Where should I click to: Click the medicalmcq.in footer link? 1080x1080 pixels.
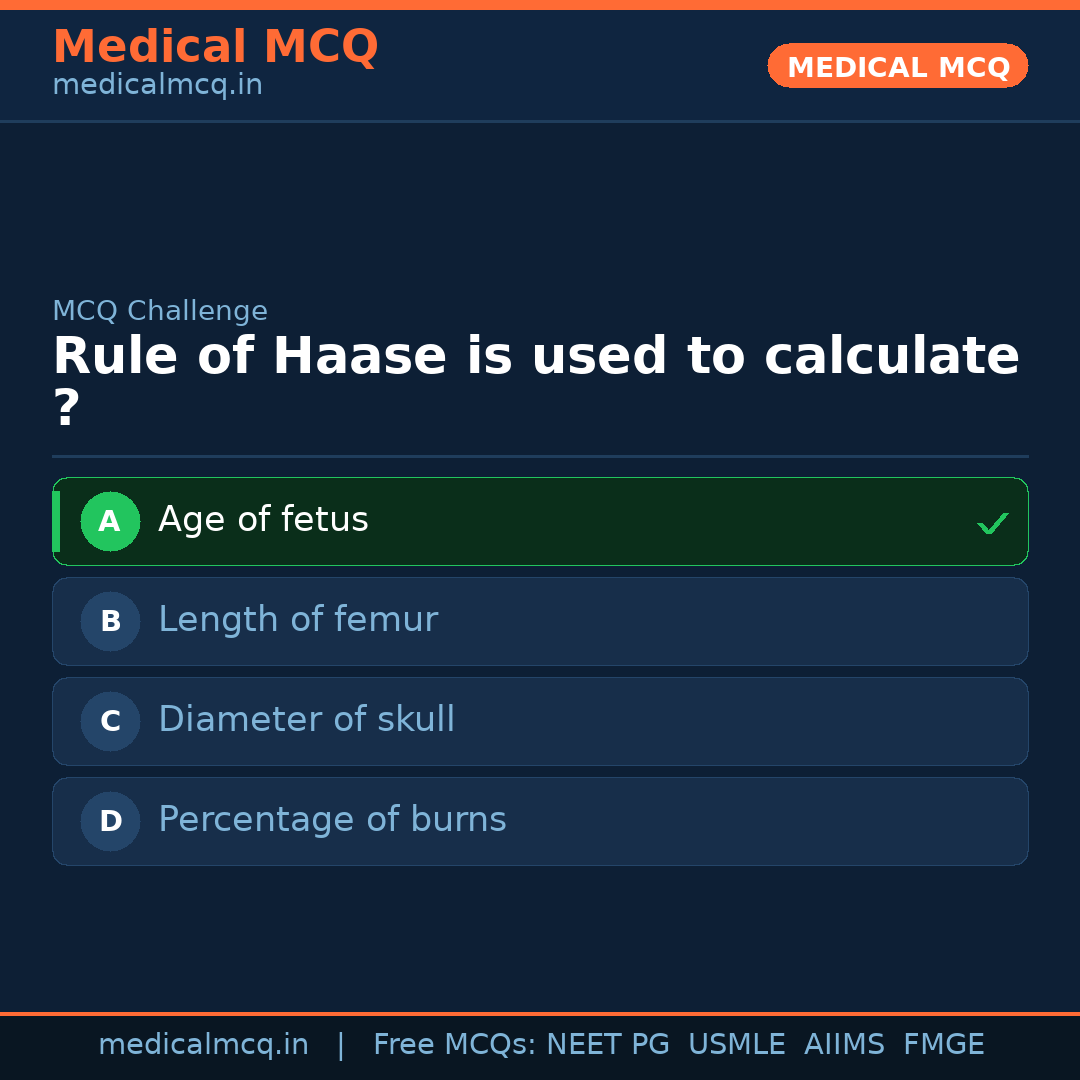pos(204,1044)
